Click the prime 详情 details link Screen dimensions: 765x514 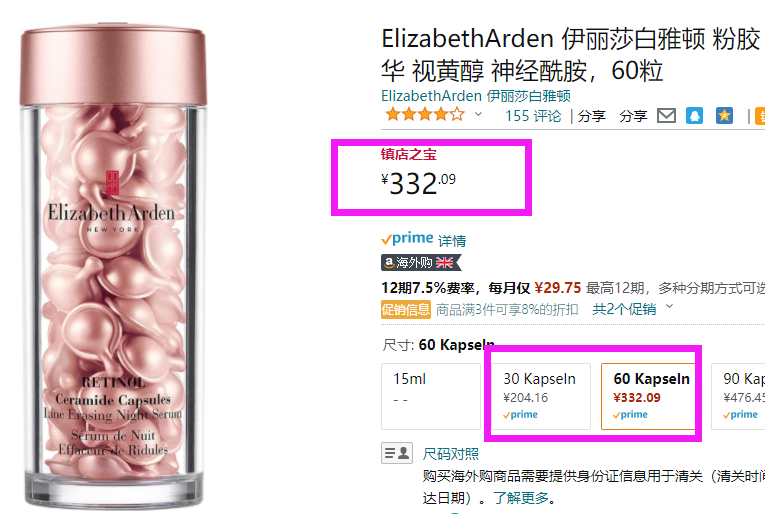click(x=452, y=240)
